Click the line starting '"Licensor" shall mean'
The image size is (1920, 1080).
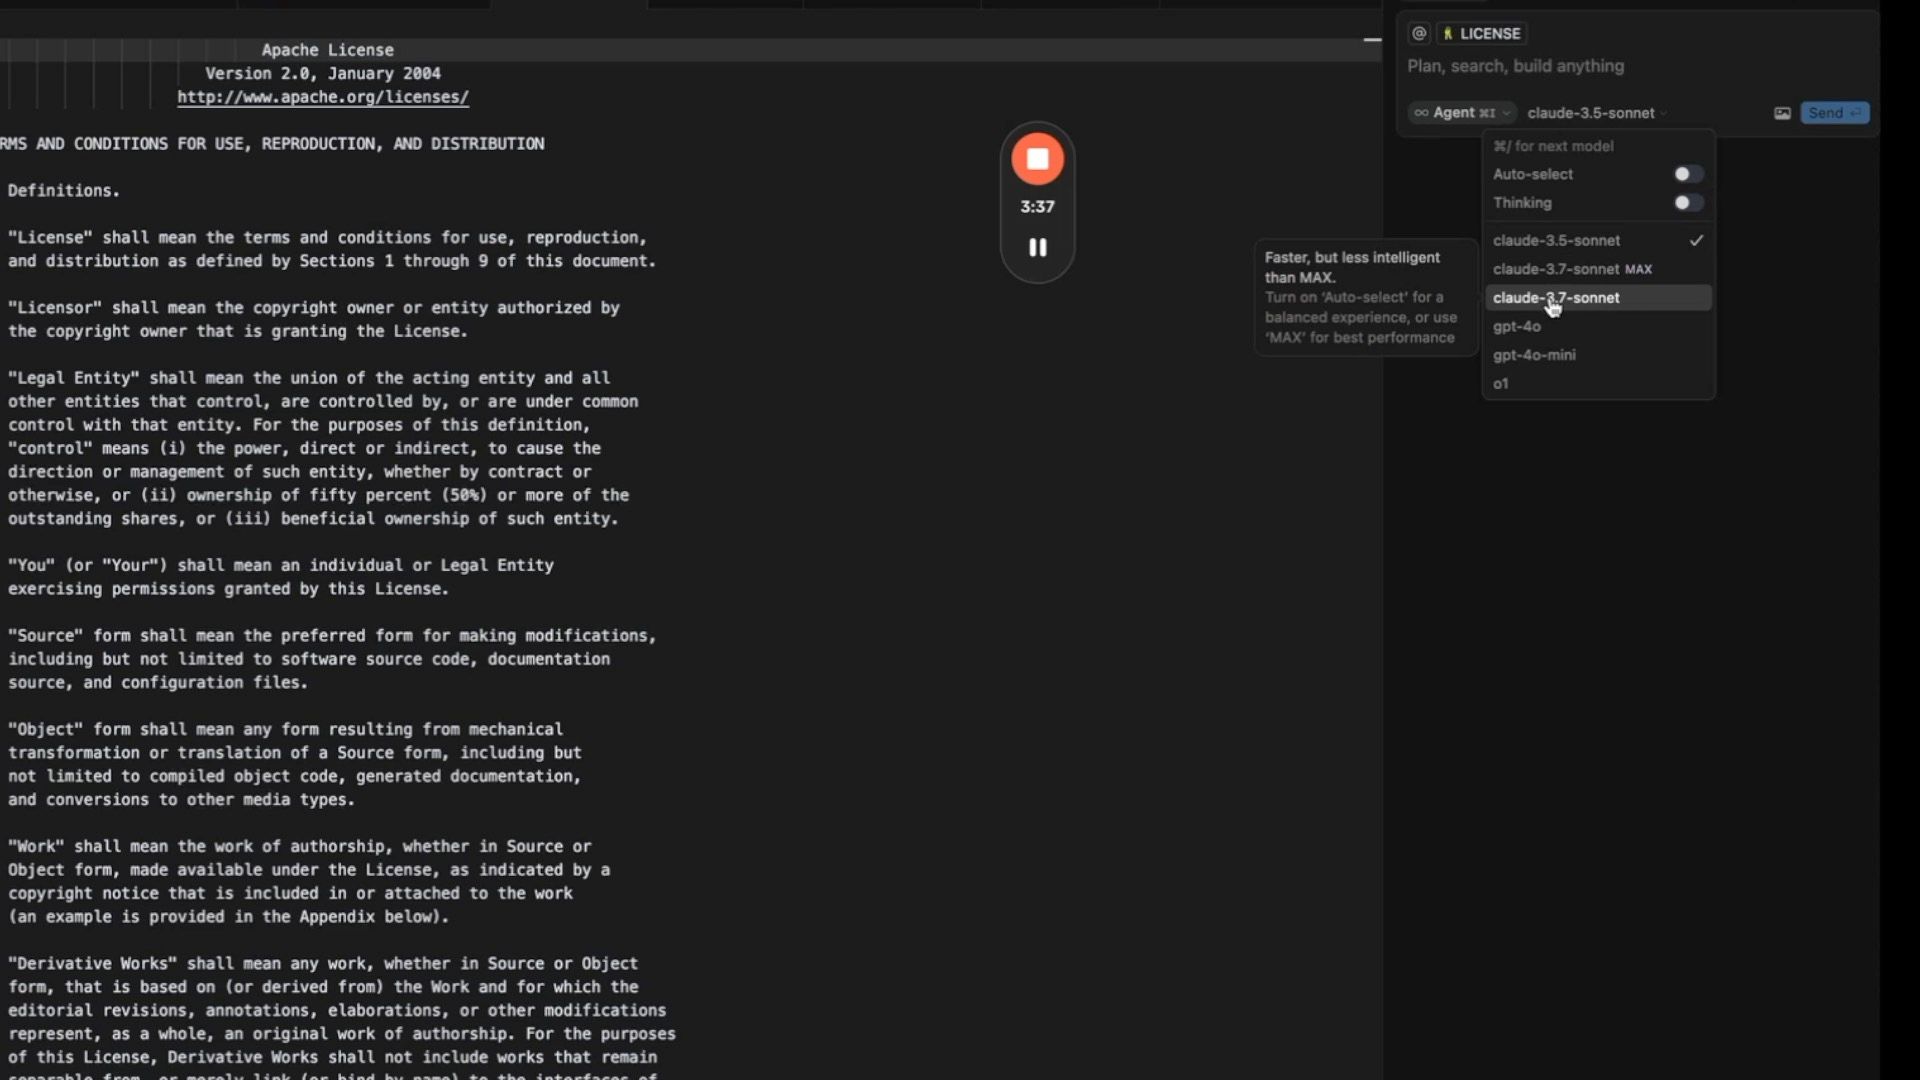click(x=314, y=308)
